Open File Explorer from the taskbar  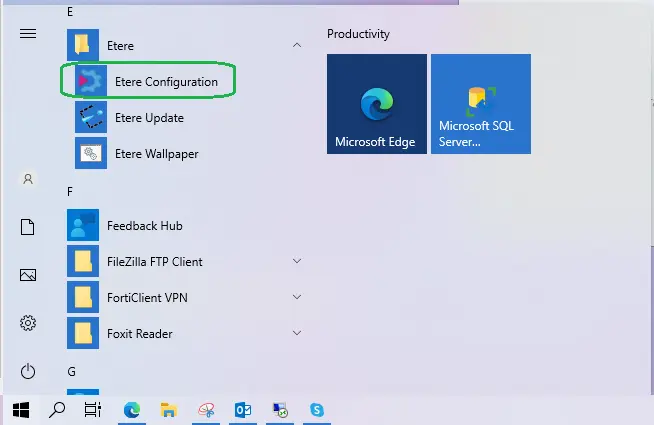pos(169,410)
